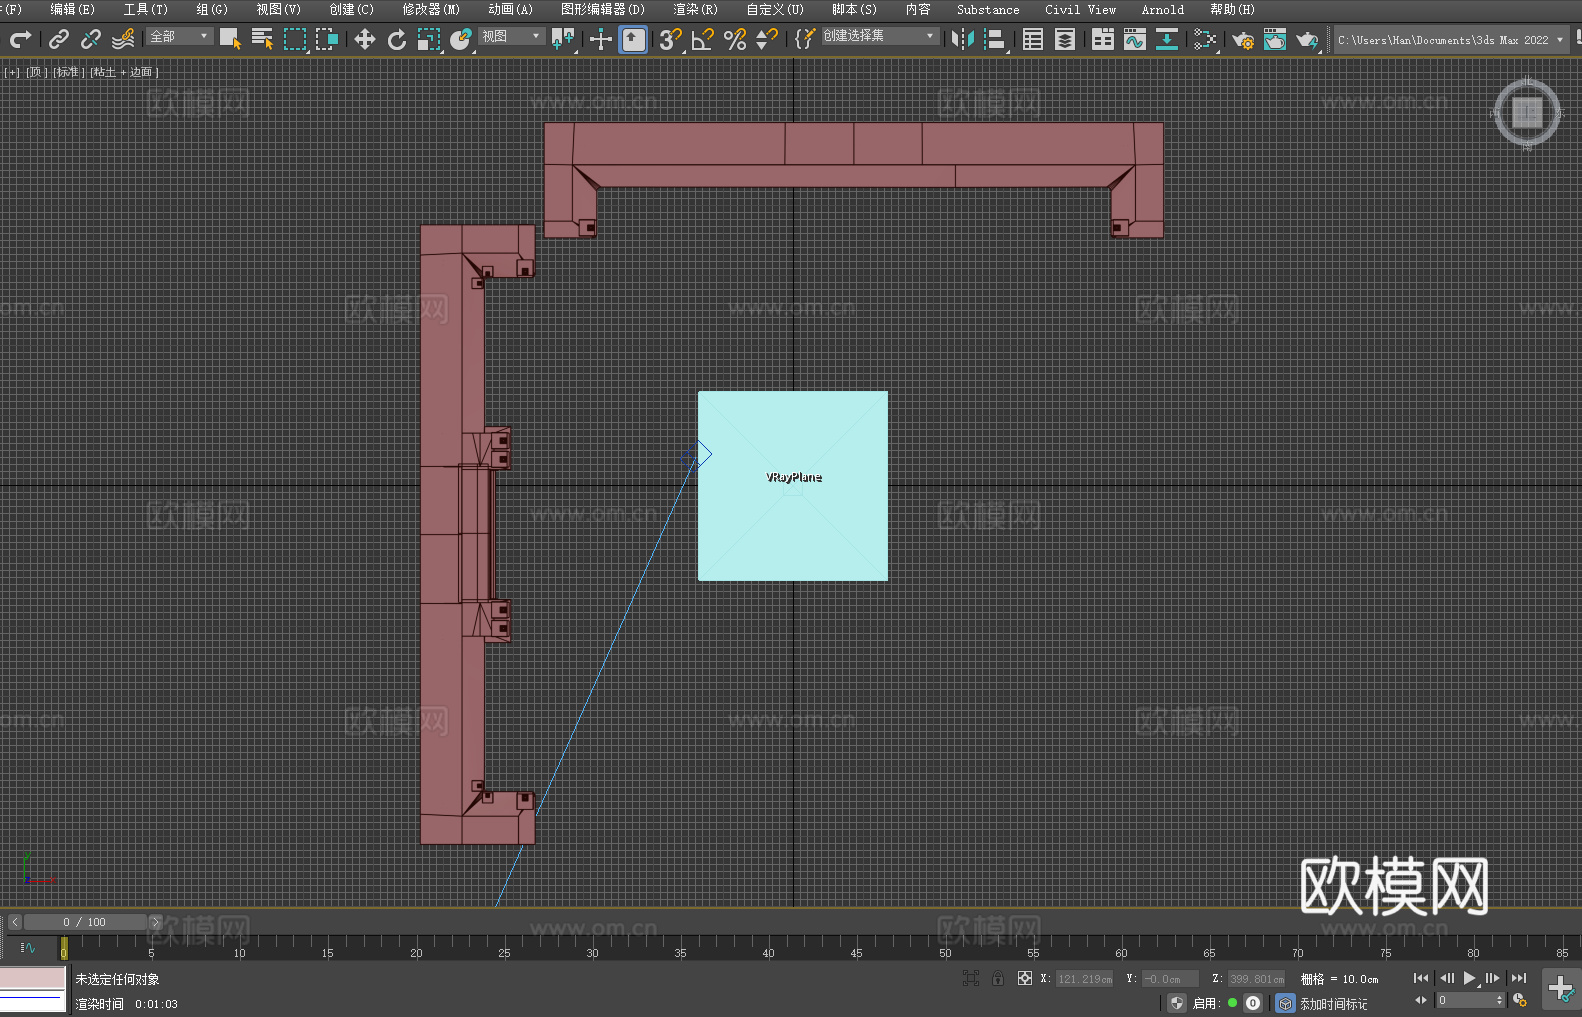Open the 组(G) menu
This screenshot has width=1582, height=1017.
(212, 9)
